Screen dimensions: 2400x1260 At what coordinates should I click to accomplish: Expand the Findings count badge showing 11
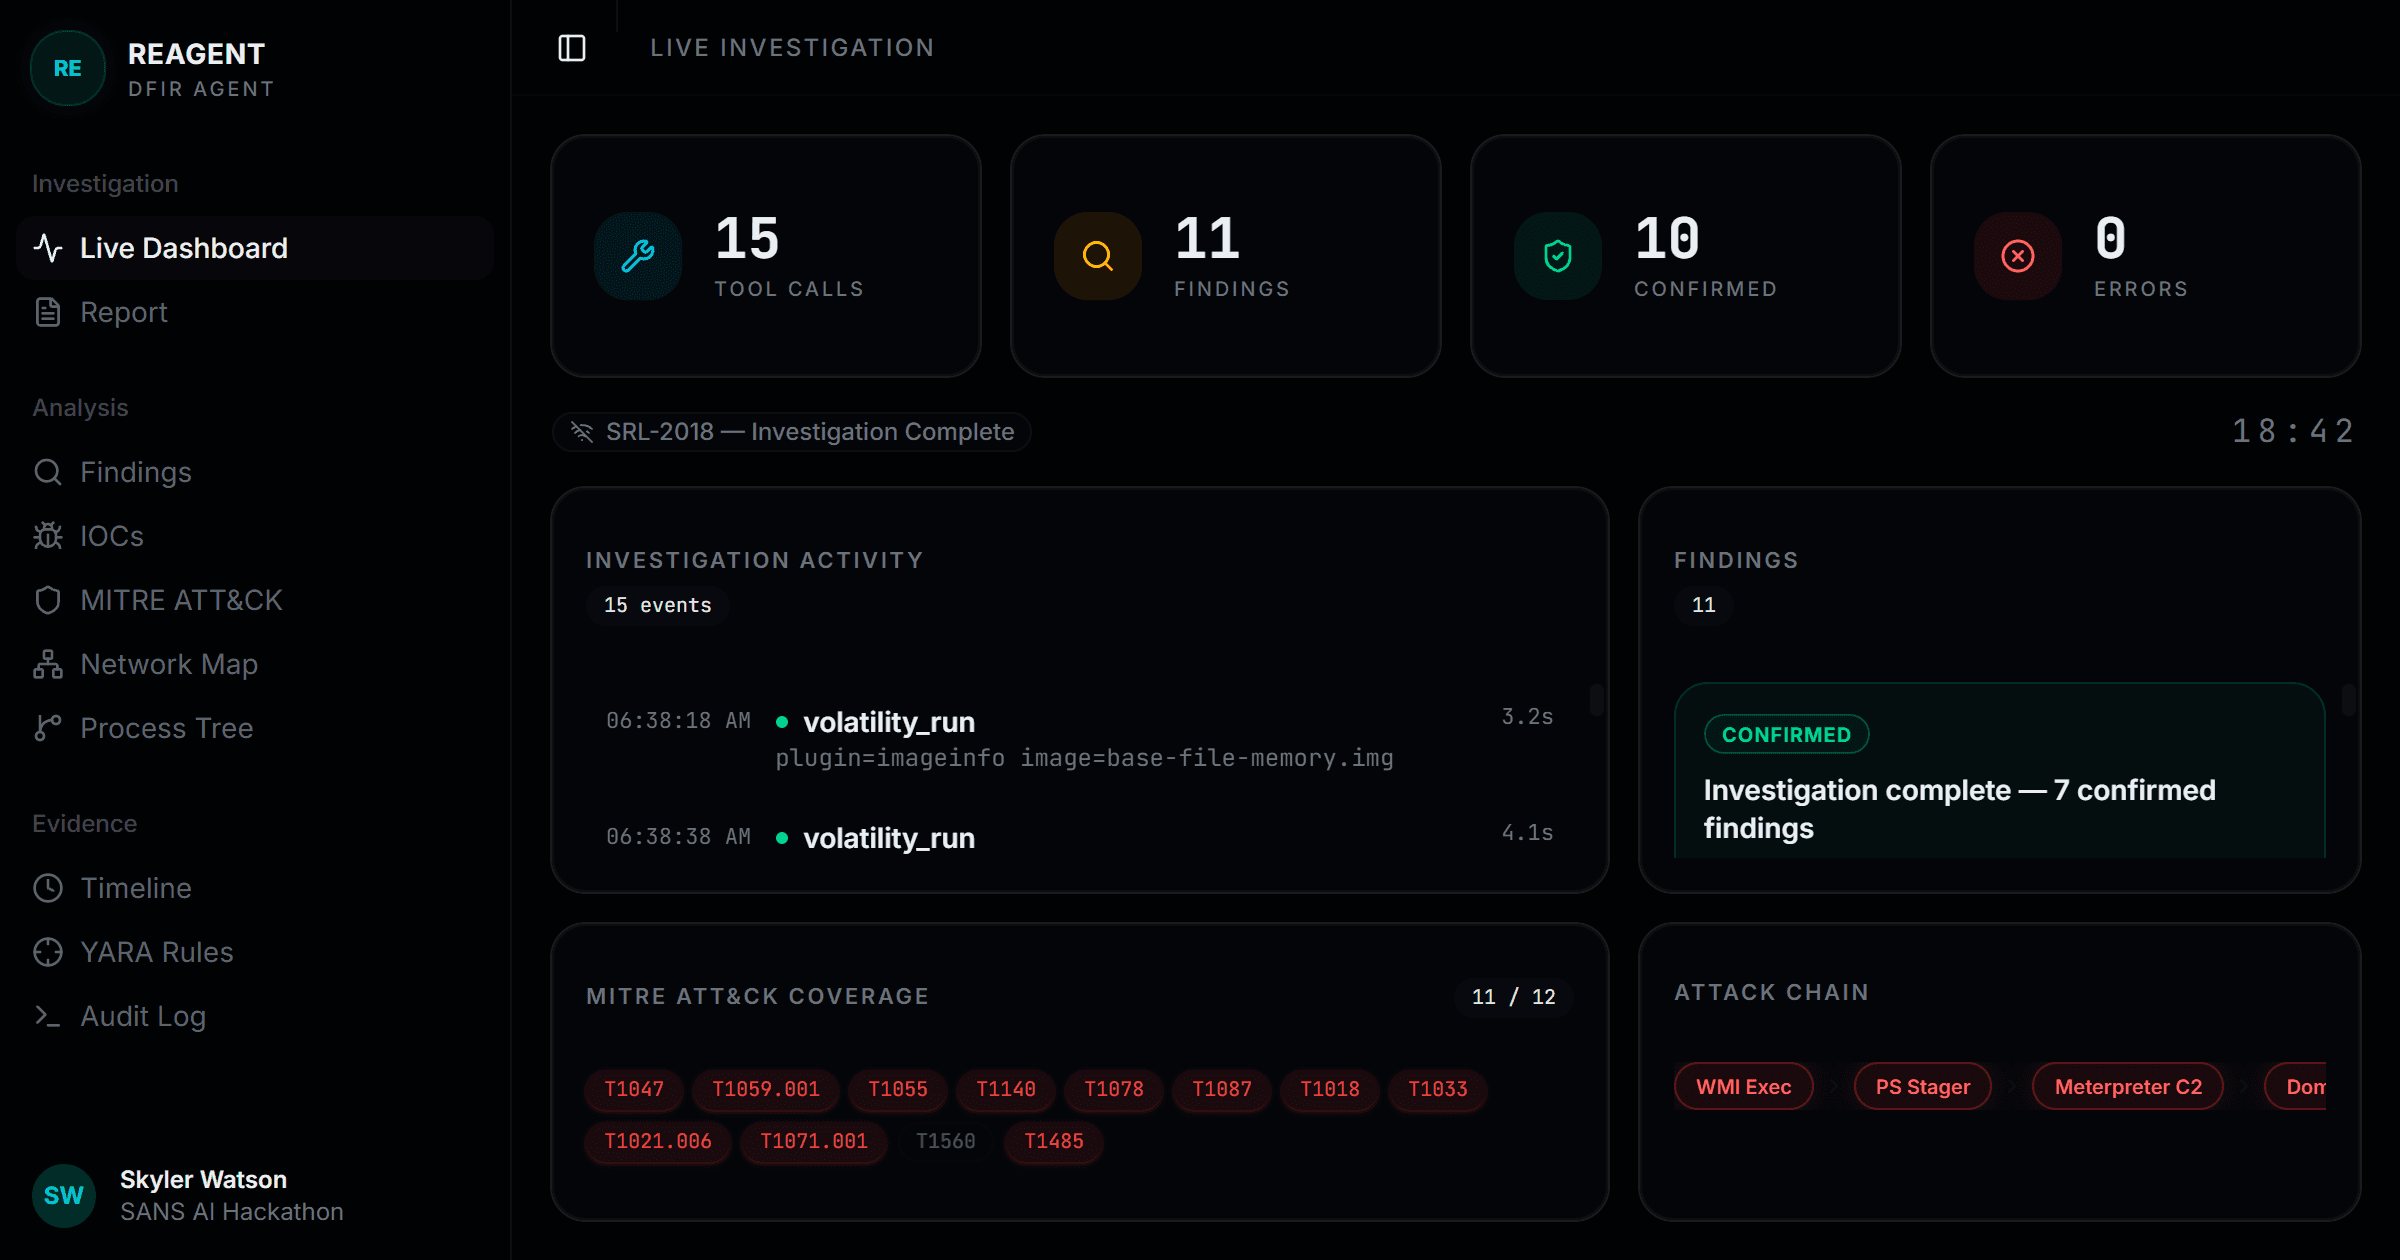click(x=1703, y=605)
